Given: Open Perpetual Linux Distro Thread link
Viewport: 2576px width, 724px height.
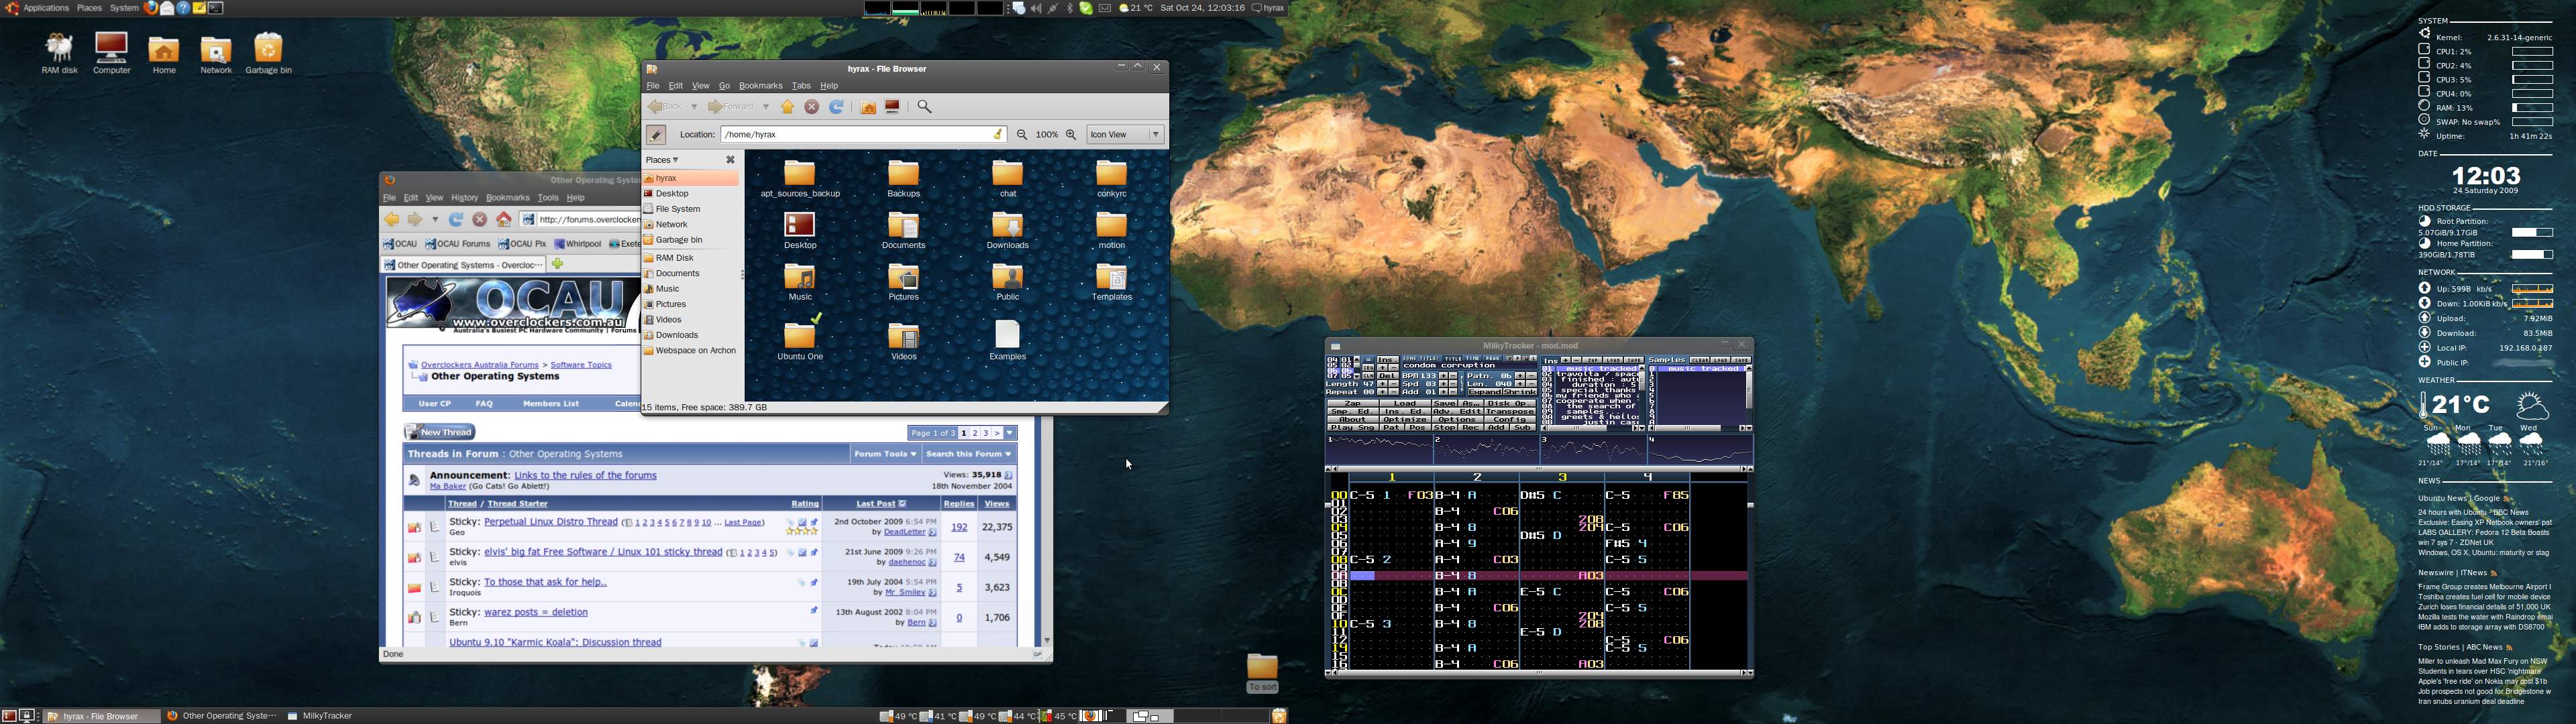Looking at the screenshot, I should click(551, 522).
